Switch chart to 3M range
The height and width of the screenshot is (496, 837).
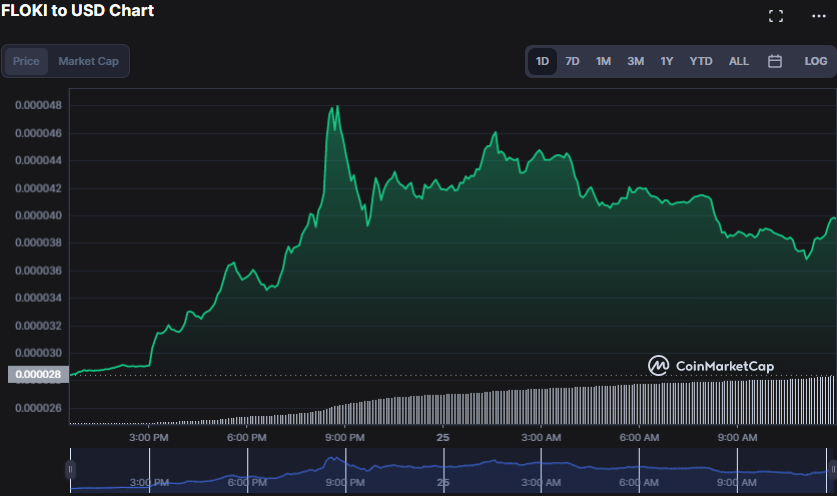635,61
